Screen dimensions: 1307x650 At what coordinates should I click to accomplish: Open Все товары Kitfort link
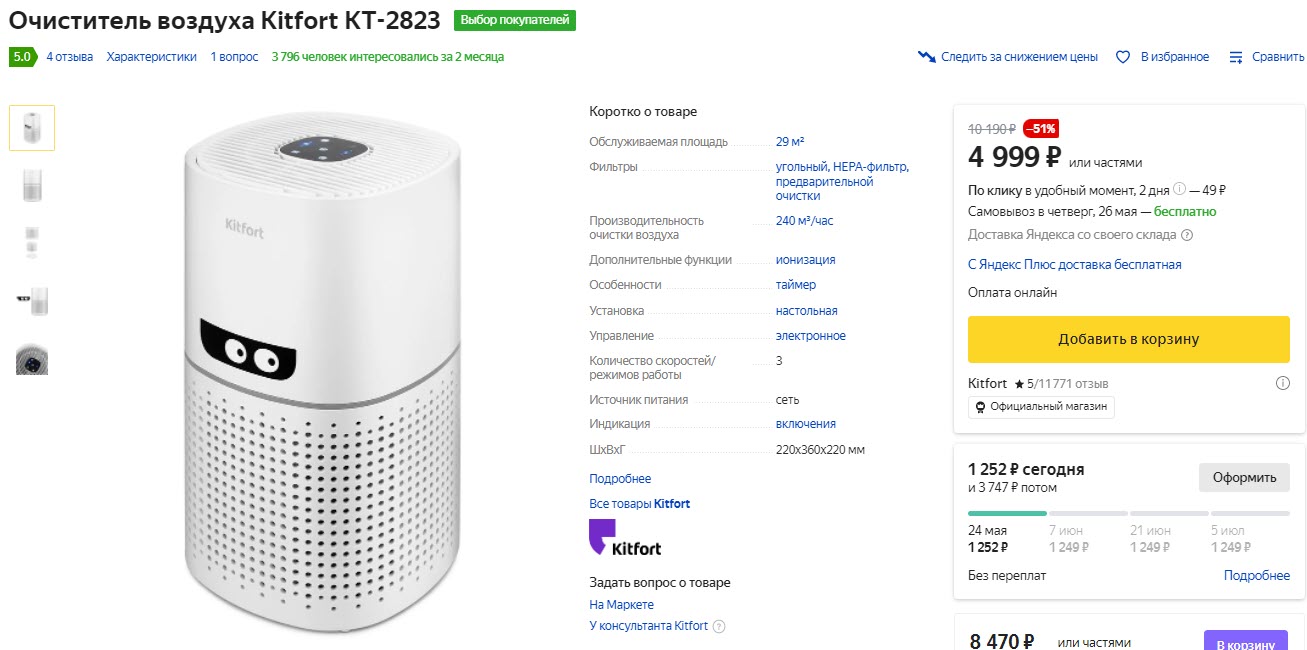640,503
